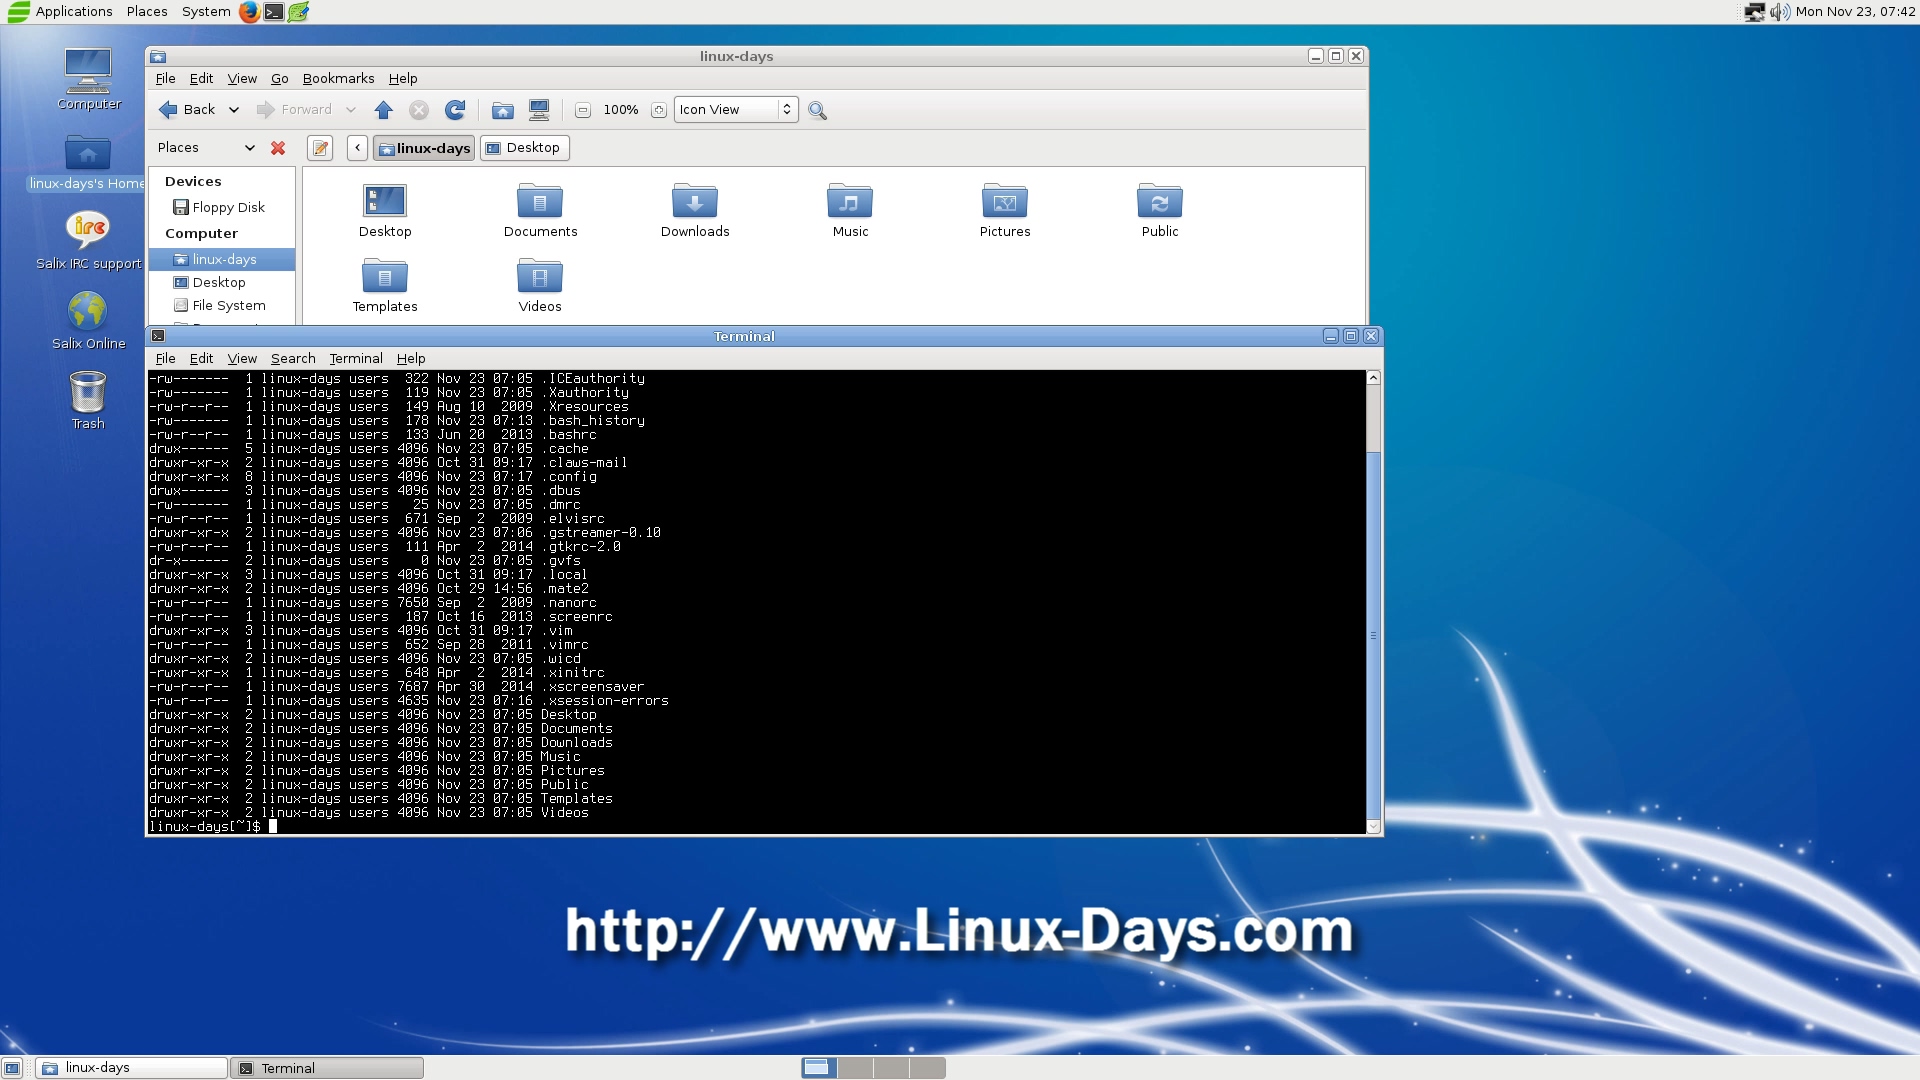Open Computer desktop icon
Screen dimensions: 1920x1080
(88, 79)
